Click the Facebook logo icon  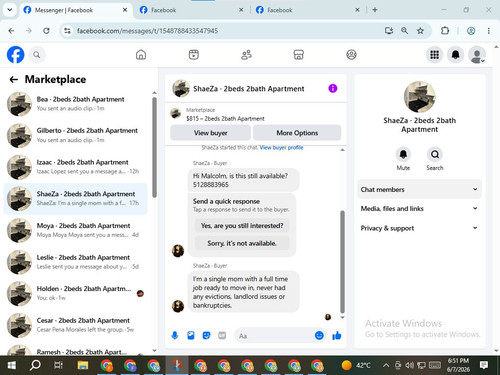(15, 55)
